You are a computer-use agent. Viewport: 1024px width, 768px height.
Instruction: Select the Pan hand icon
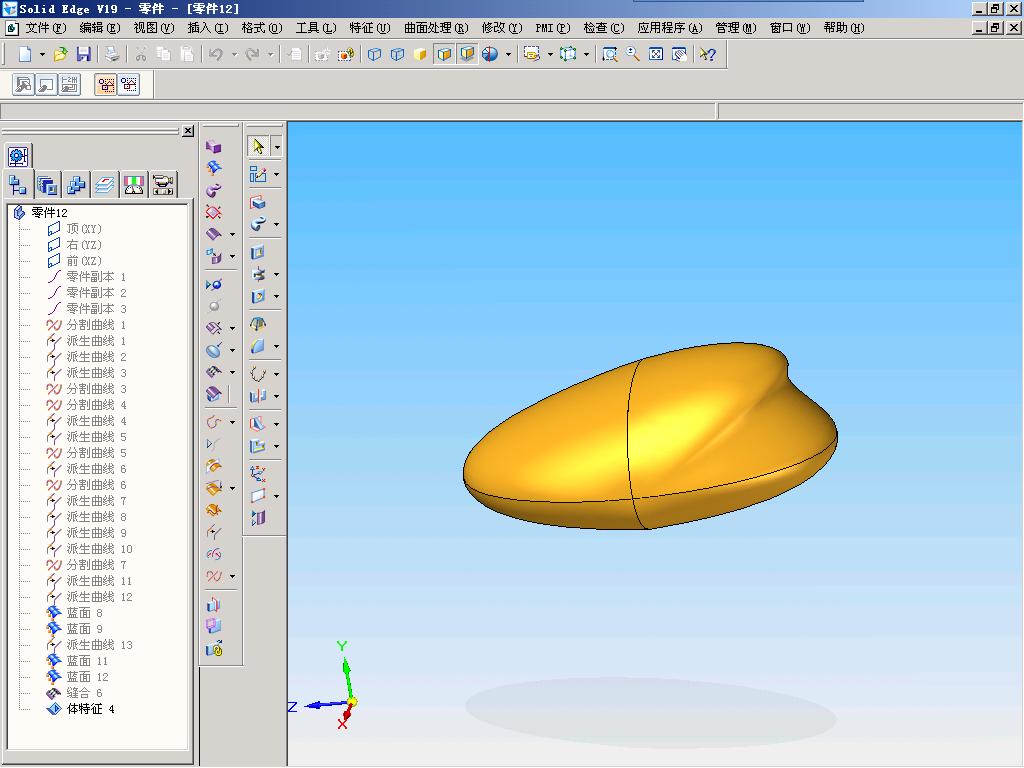tap(680, 54)
